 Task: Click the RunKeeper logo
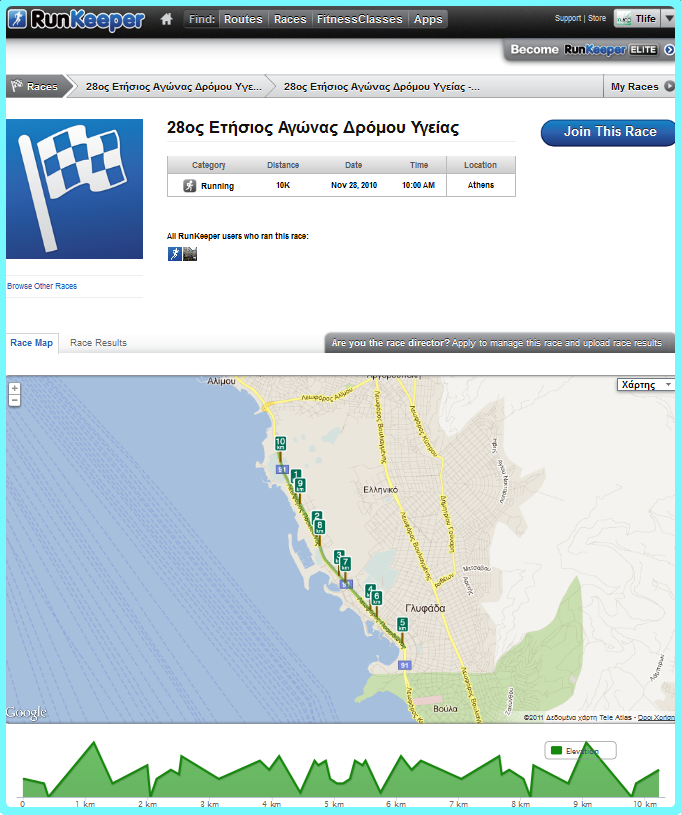[x=76, y=20]
